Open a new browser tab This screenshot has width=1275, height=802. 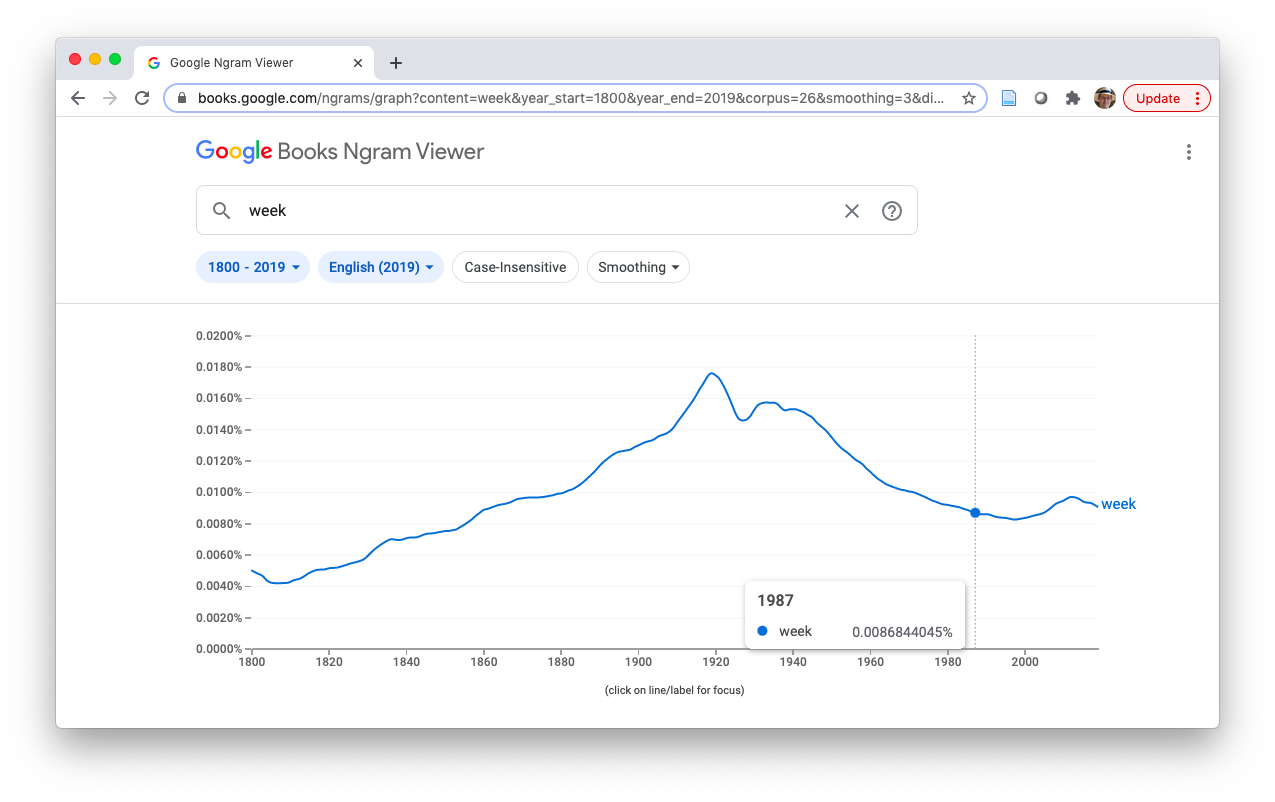tap(396, 63)
